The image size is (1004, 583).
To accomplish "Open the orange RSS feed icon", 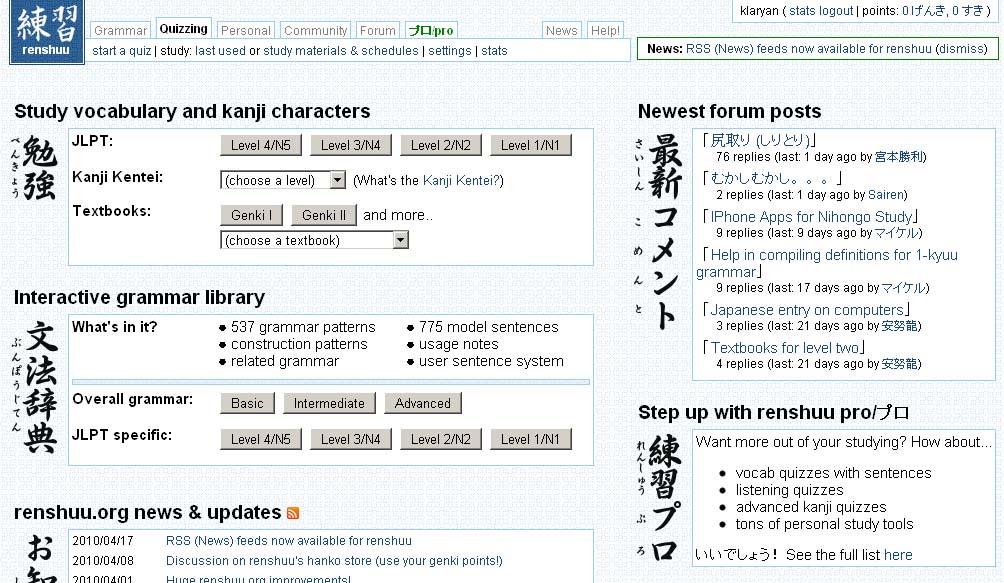I will [x=293, y=513].
